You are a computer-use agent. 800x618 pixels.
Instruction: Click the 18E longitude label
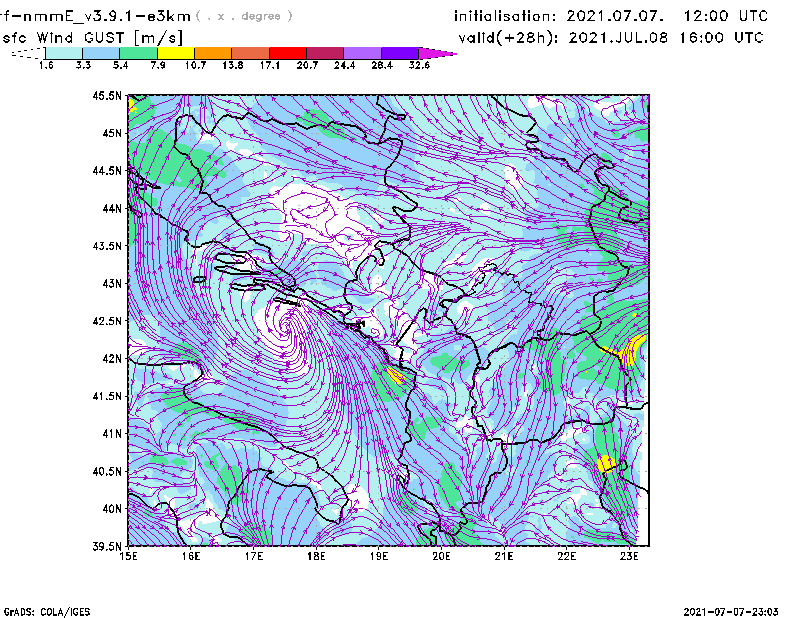316,556
